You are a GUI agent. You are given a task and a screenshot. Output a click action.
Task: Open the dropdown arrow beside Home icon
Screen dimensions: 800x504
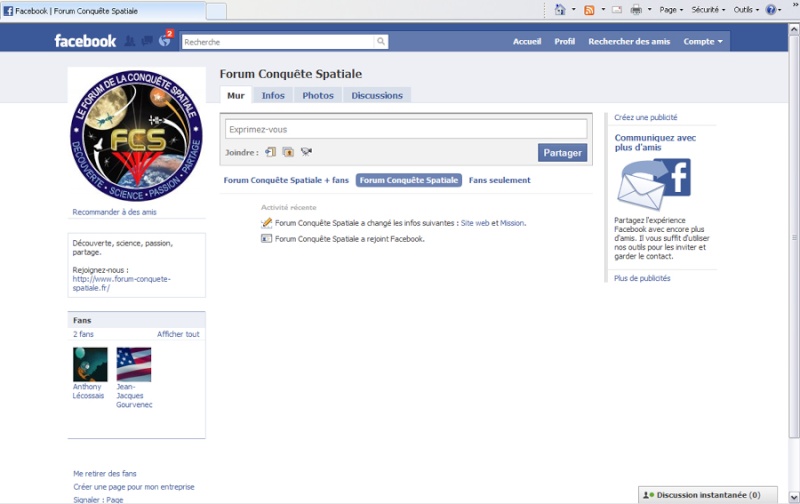click(x=573, y=10)
